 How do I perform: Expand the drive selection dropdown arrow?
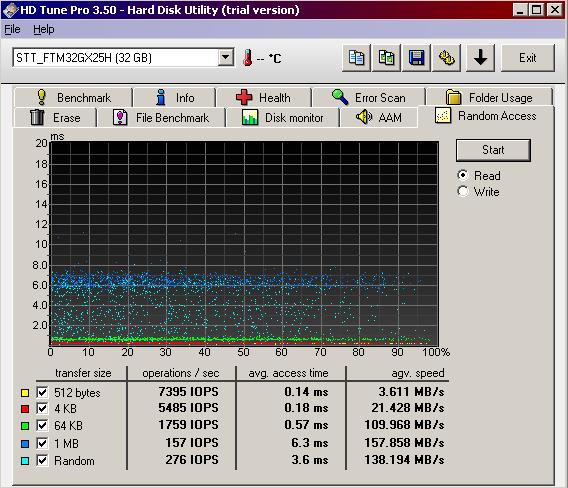(x=225, y=57)
